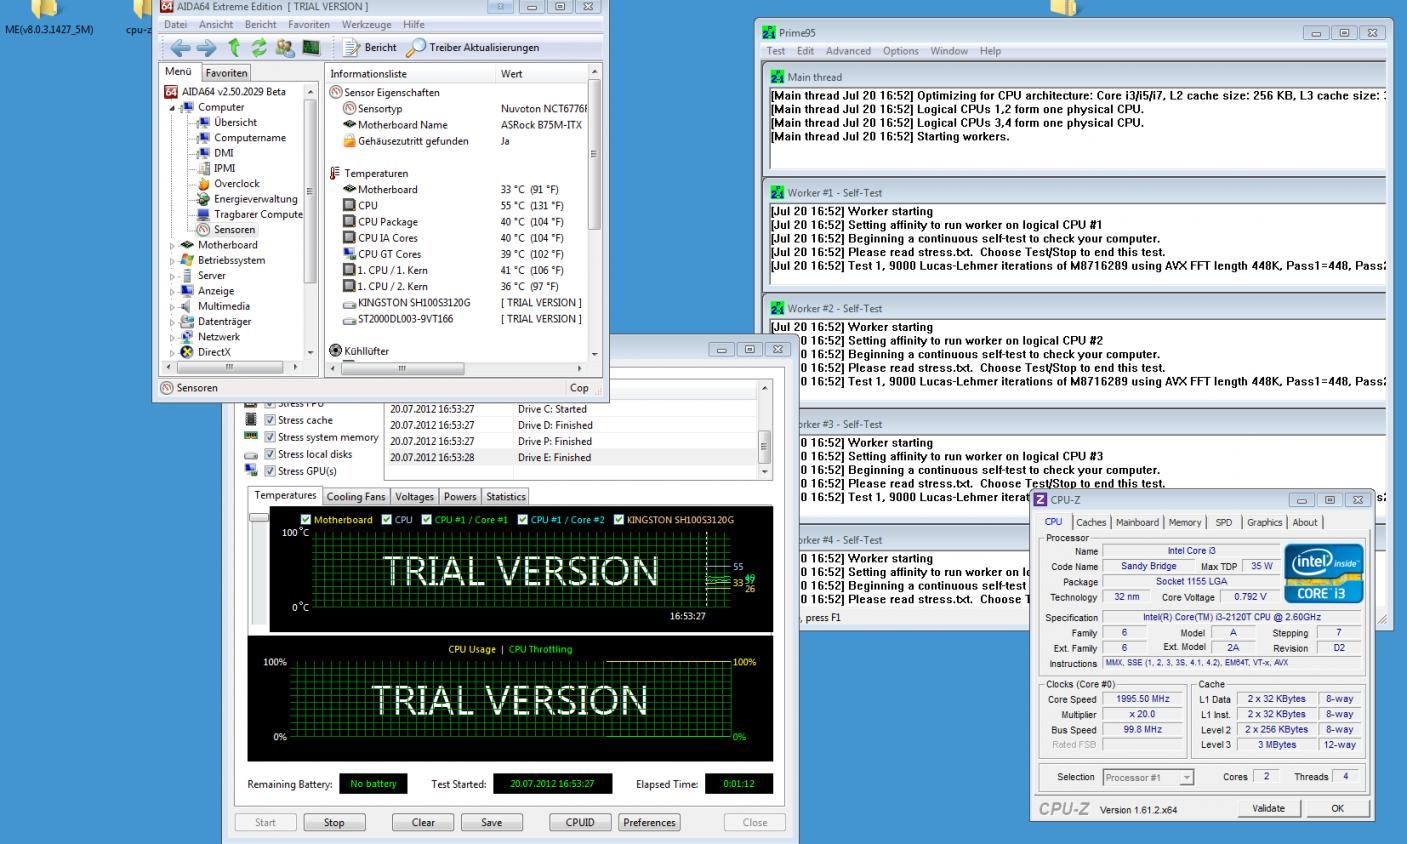Open Datei menu in AIDA64
The height and width of the screenshot is (844, 1407).
coord(176,24)
